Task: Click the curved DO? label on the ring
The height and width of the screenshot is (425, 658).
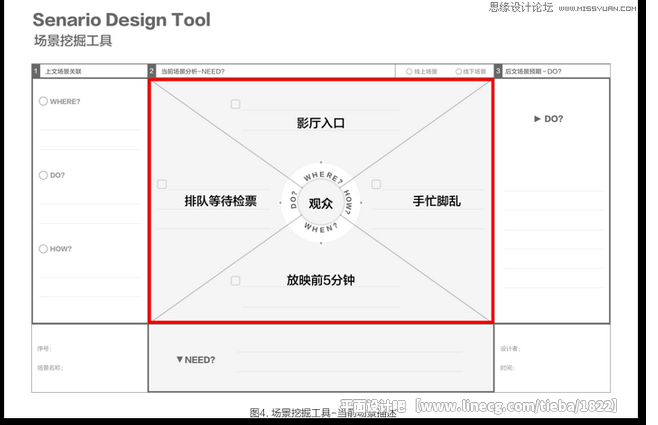Action: pyautogui.click(x=293, y=200)
